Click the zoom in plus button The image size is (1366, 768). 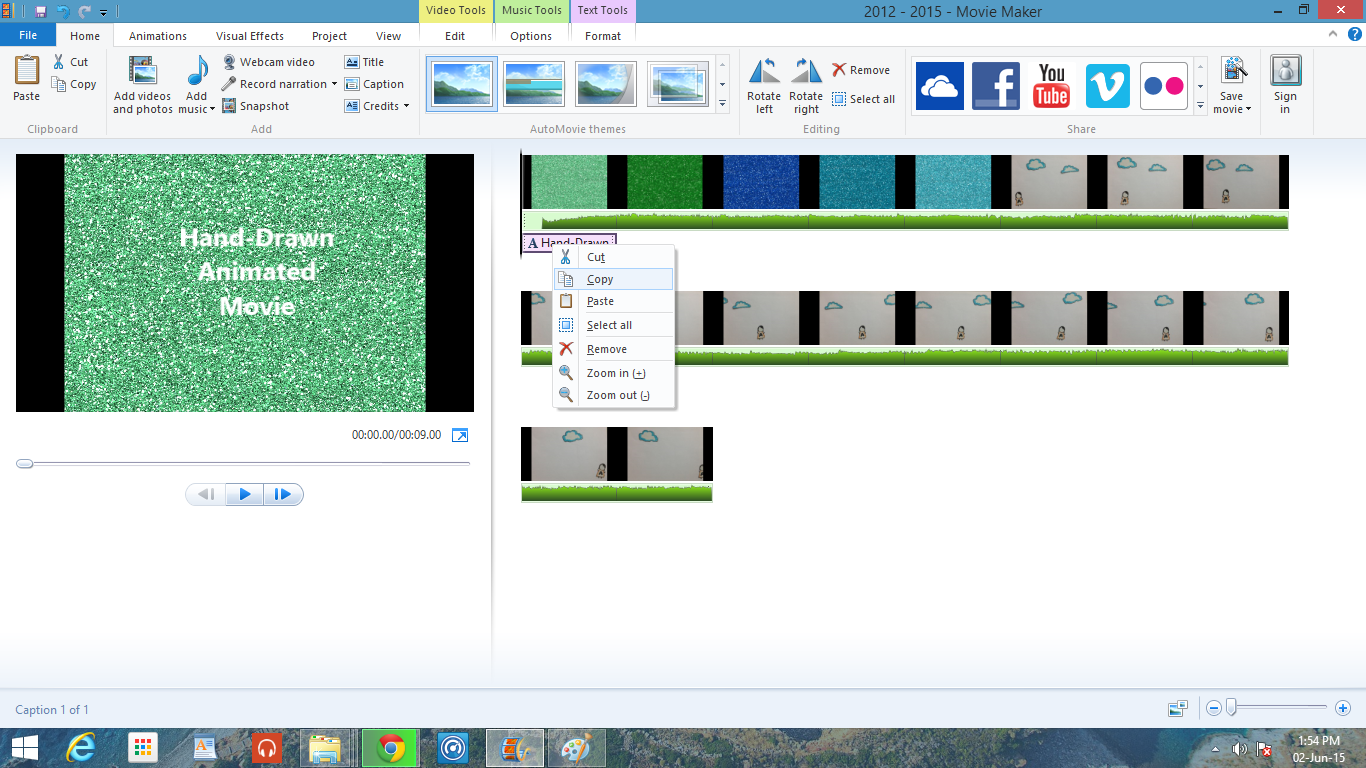pos(1343,708)
